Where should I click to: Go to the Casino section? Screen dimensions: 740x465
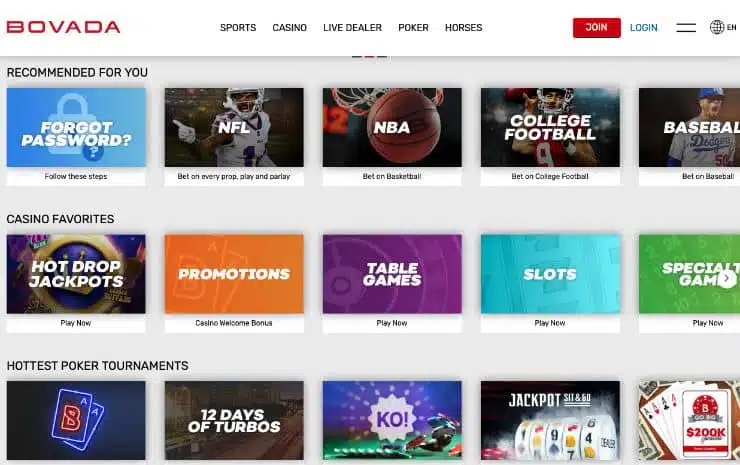[290, 28]
